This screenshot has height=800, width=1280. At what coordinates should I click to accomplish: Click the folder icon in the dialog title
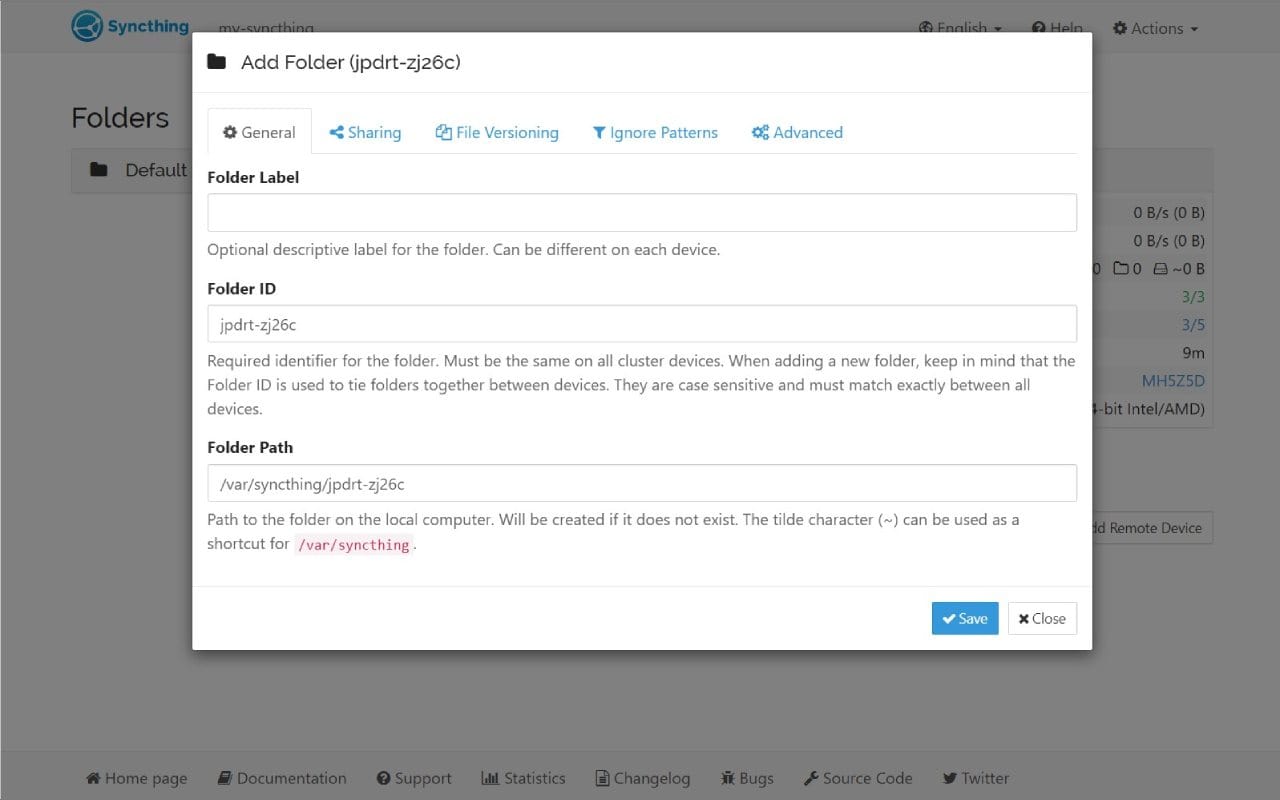click(218, 61)
